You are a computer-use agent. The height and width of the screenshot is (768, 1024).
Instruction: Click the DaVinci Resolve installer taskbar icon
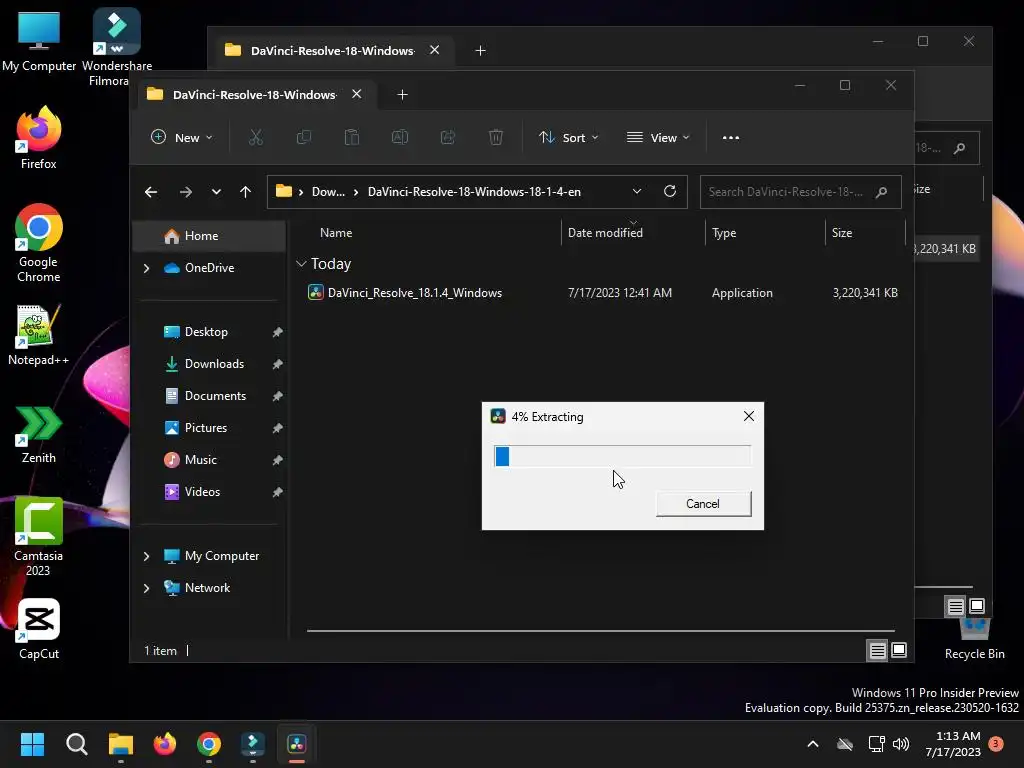pos(296,744)
